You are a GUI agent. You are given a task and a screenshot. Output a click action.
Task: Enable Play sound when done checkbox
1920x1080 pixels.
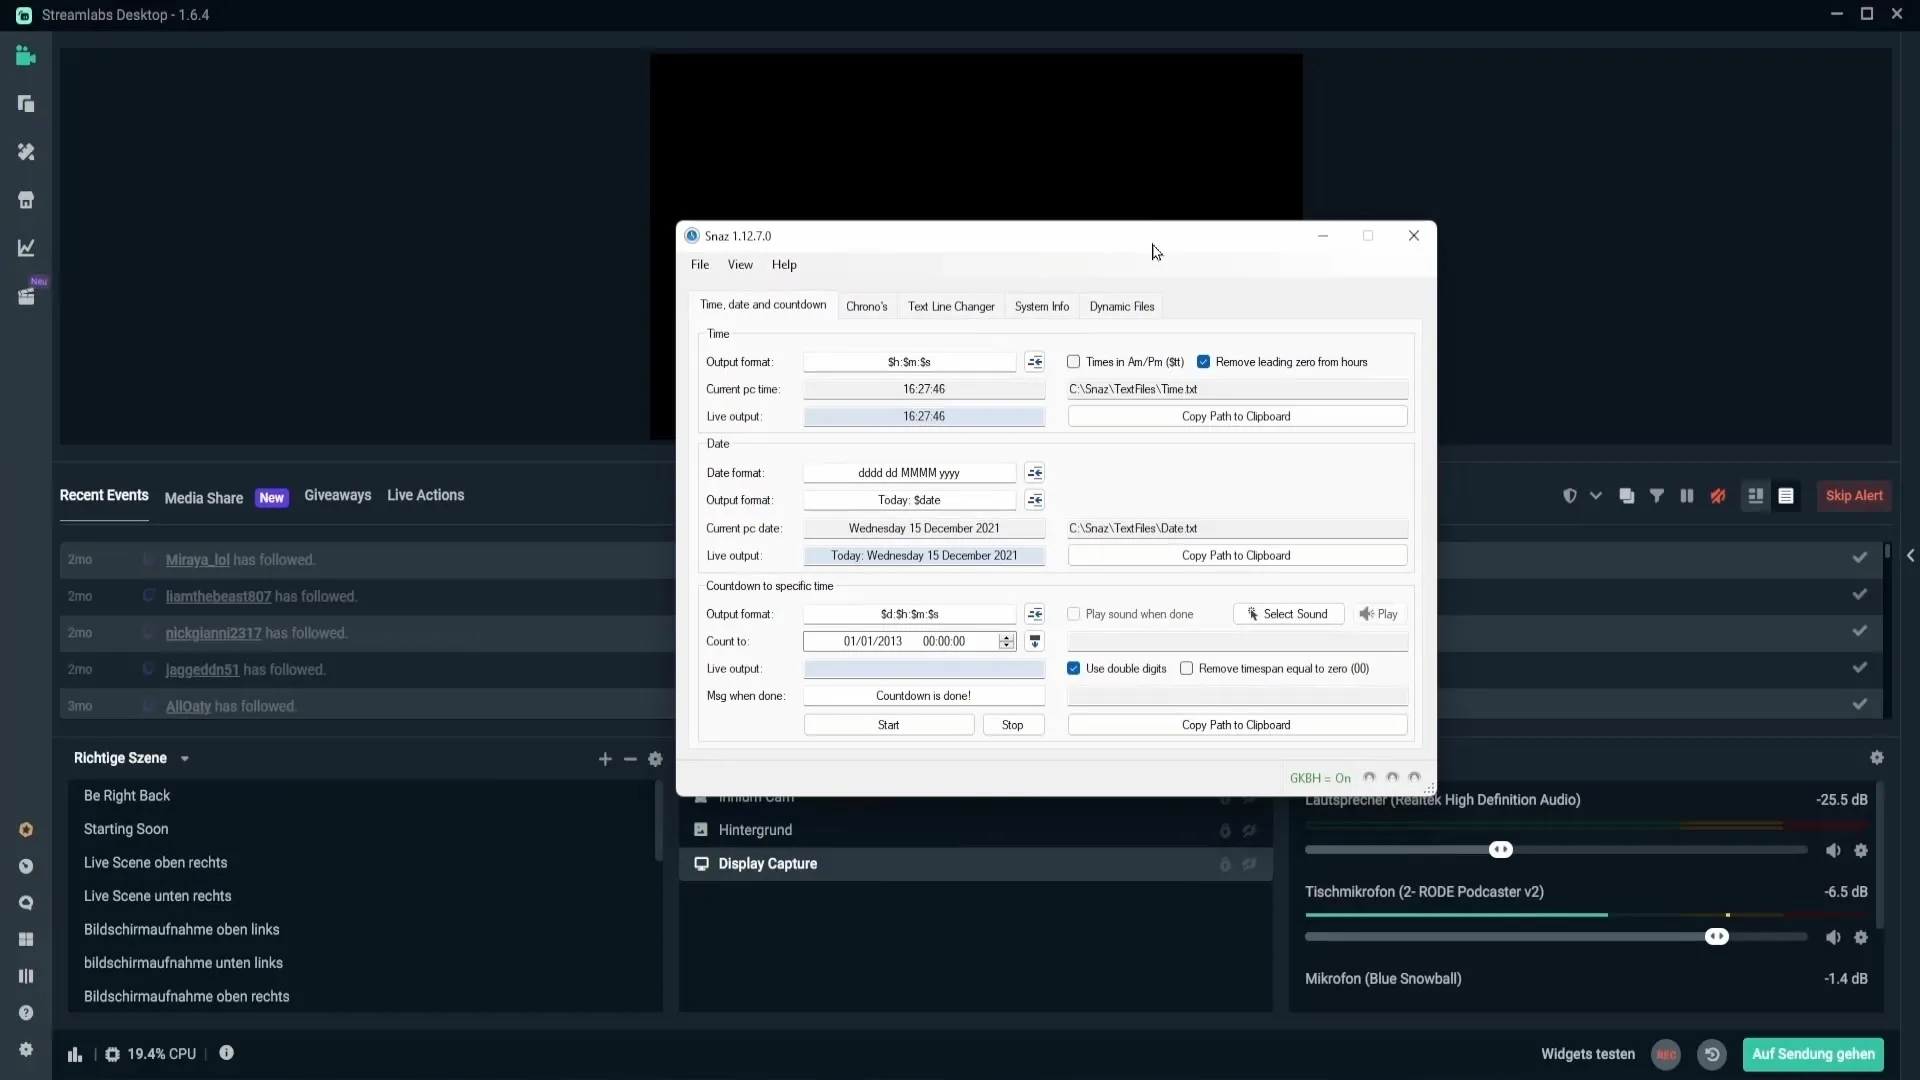click(1074, 614)
